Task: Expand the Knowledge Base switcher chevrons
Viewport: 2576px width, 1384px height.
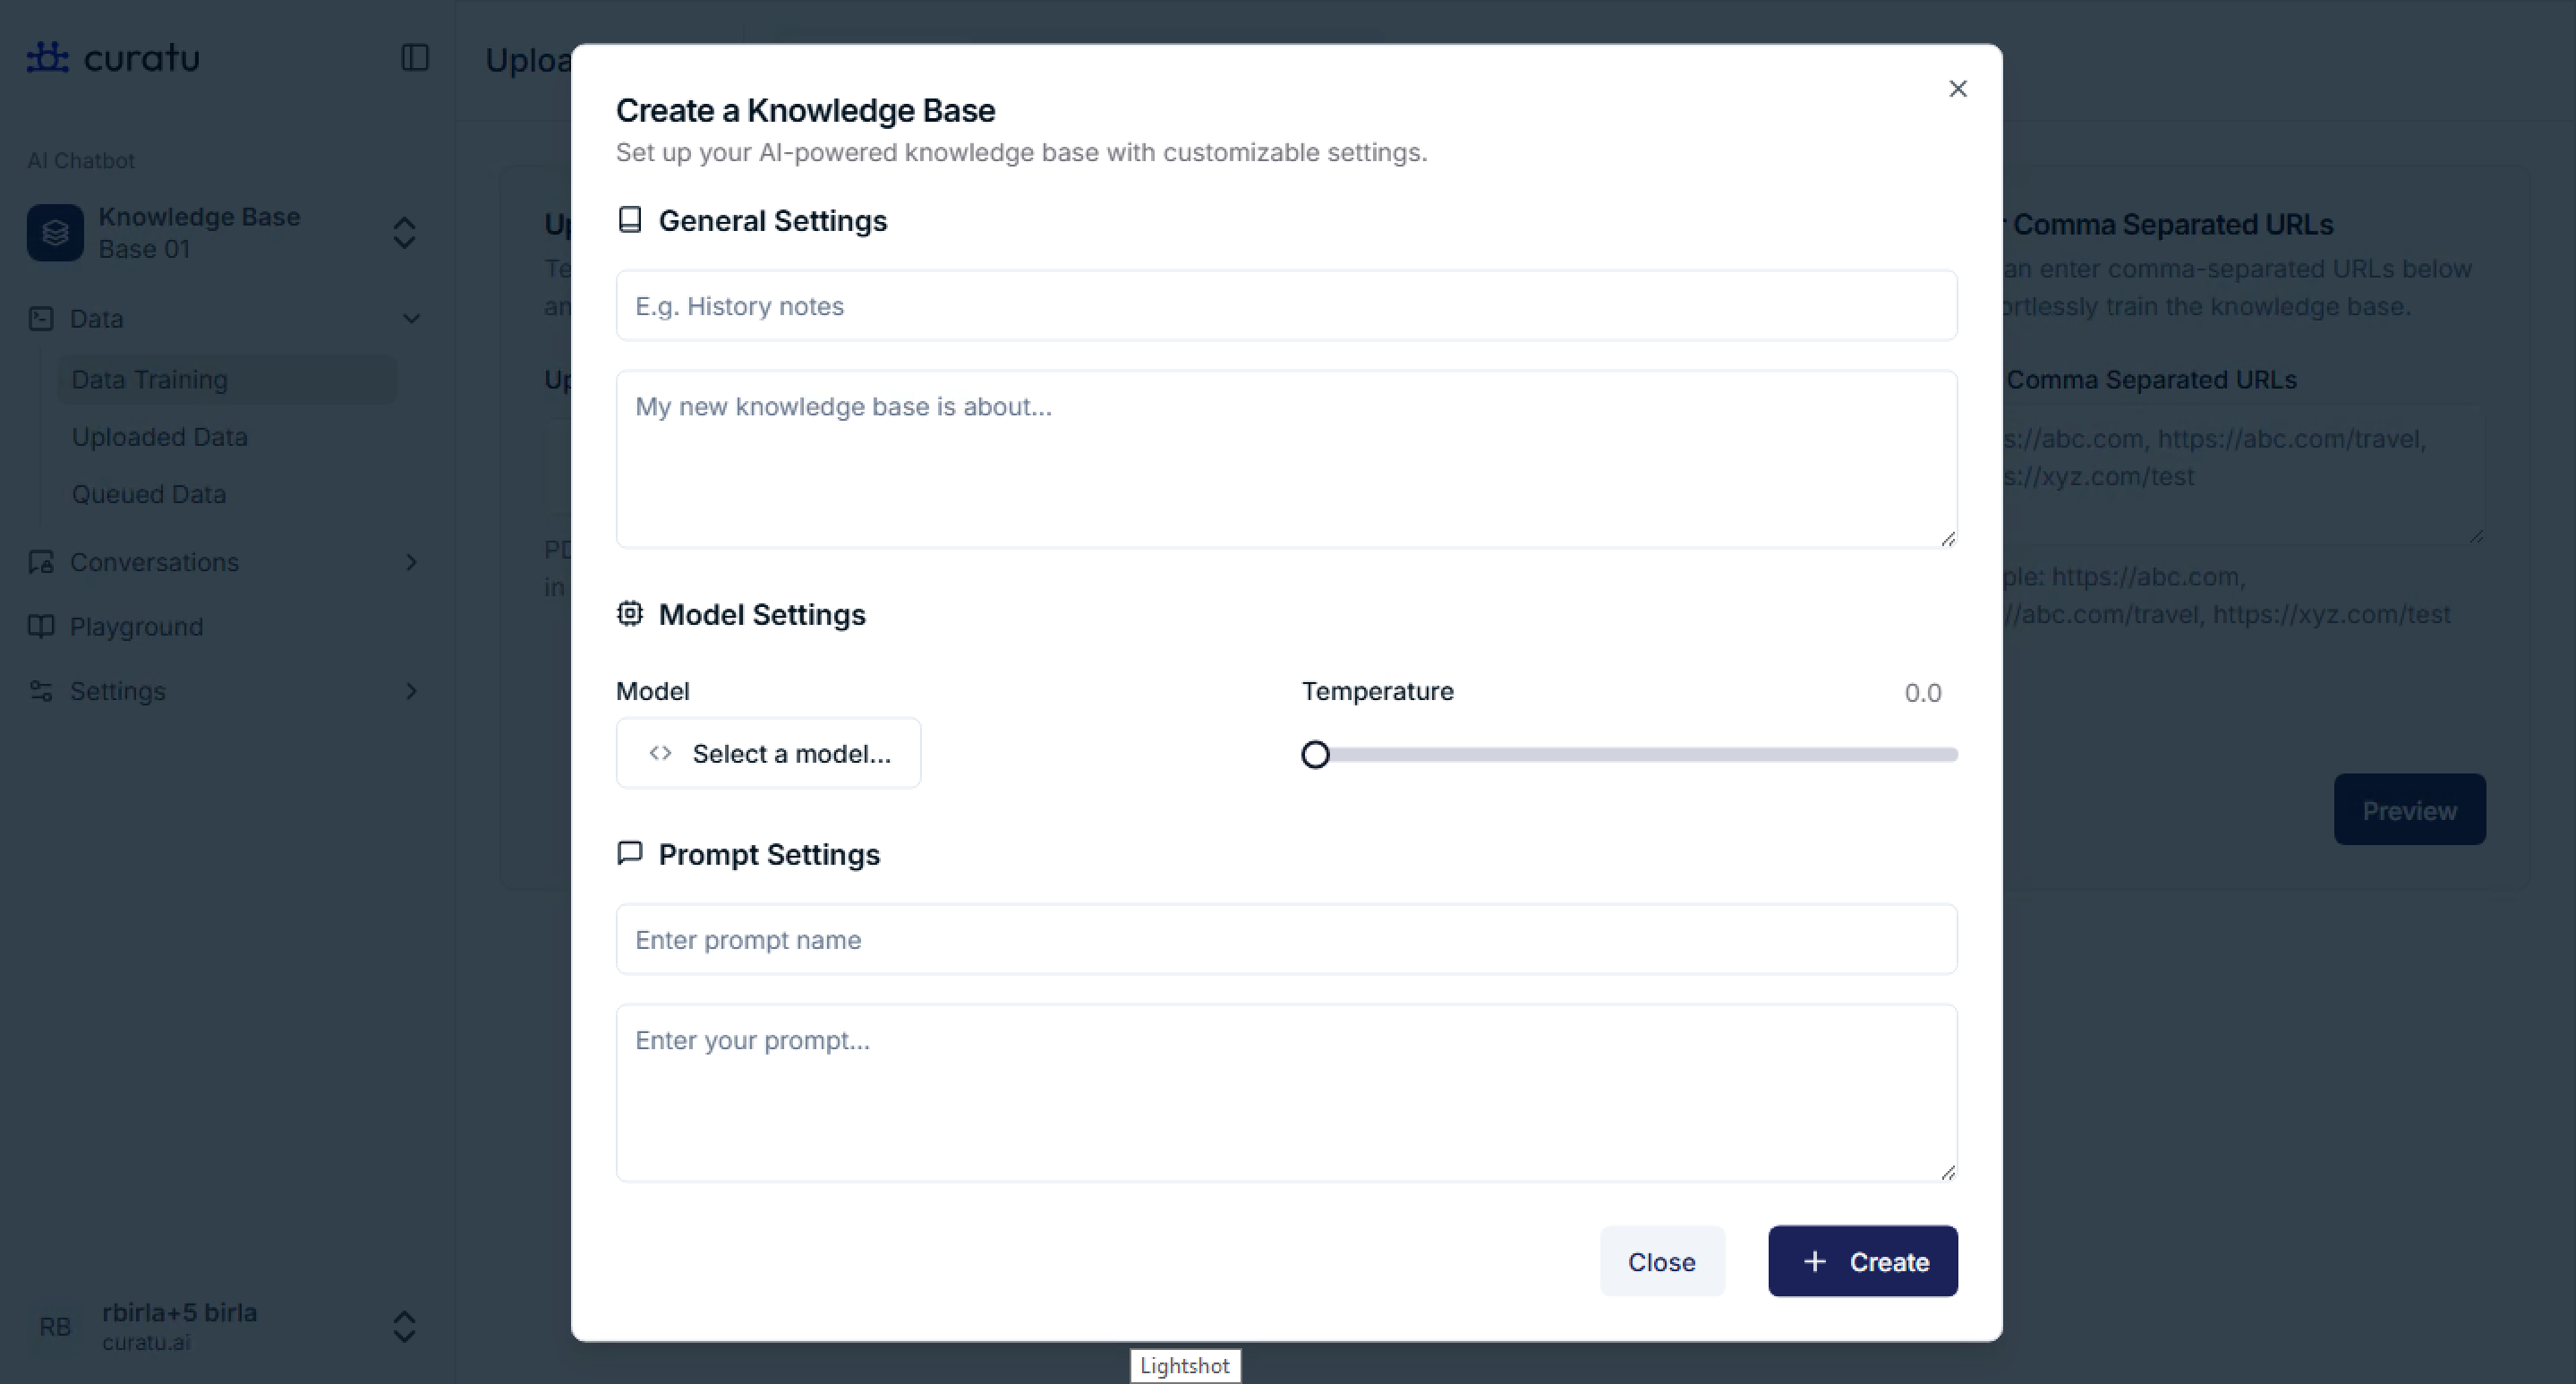Action: pyautogui.click(x=404, y=233)
